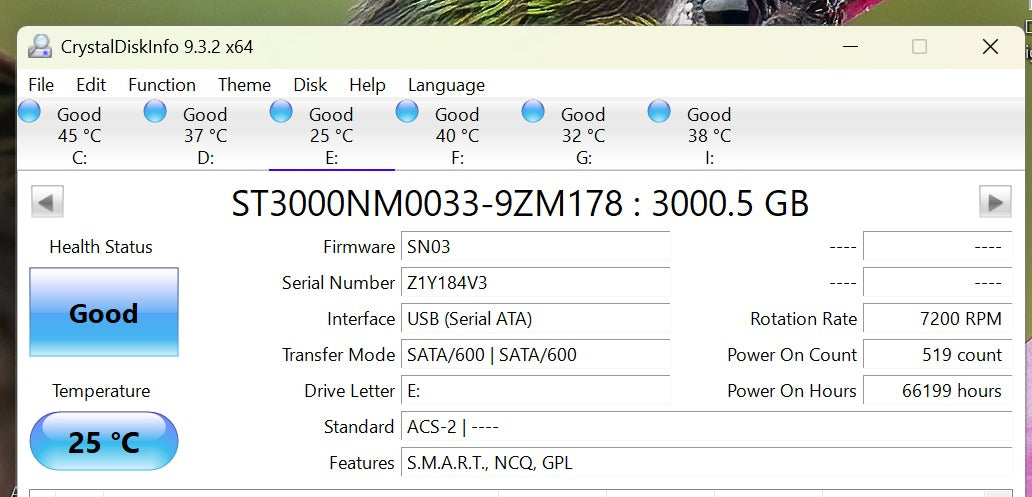The height and width of the screenshot is (497, 1032).
Task: Click the Firmware field showing SN03
Action: click(x=534, y=247)
